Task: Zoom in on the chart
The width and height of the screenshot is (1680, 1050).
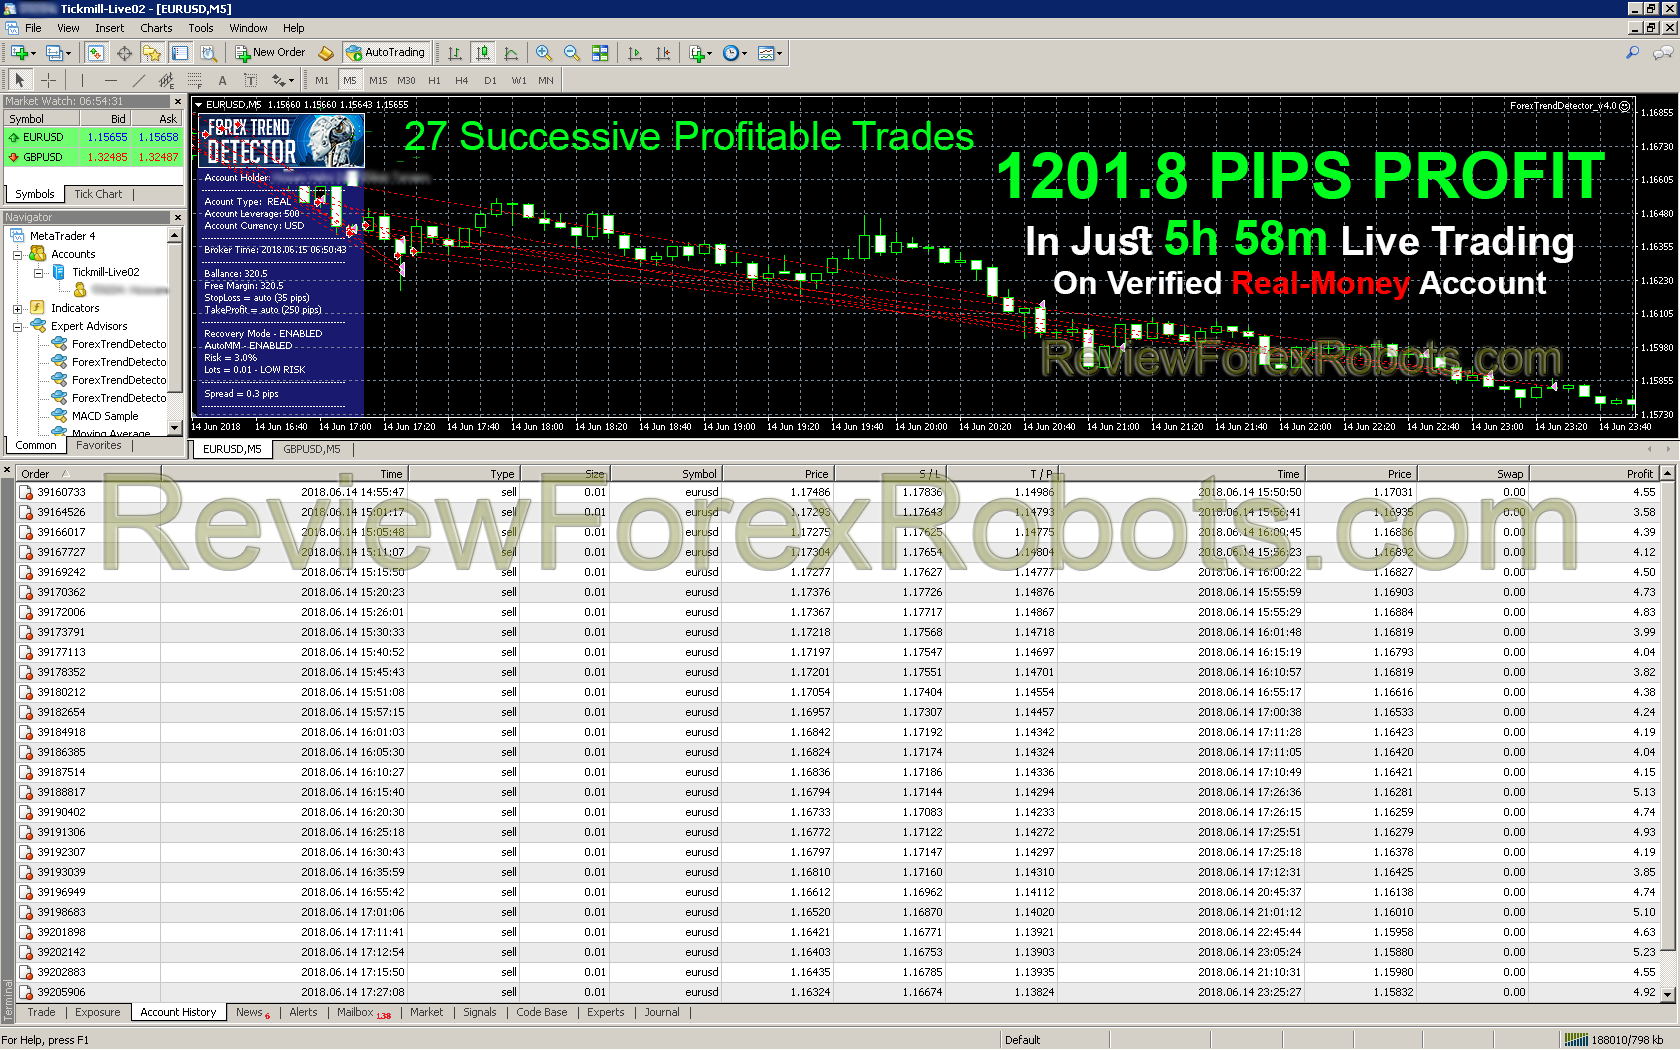Action: pyautogui.click(x=543, y=53)
